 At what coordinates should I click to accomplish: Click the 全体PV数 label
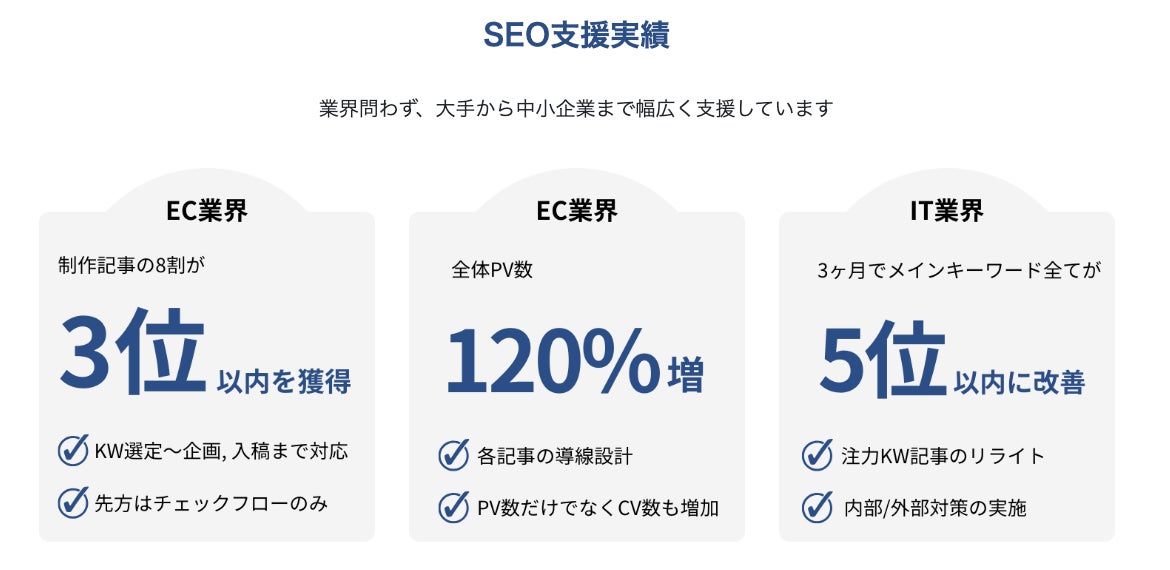click(x=492, y=270)
